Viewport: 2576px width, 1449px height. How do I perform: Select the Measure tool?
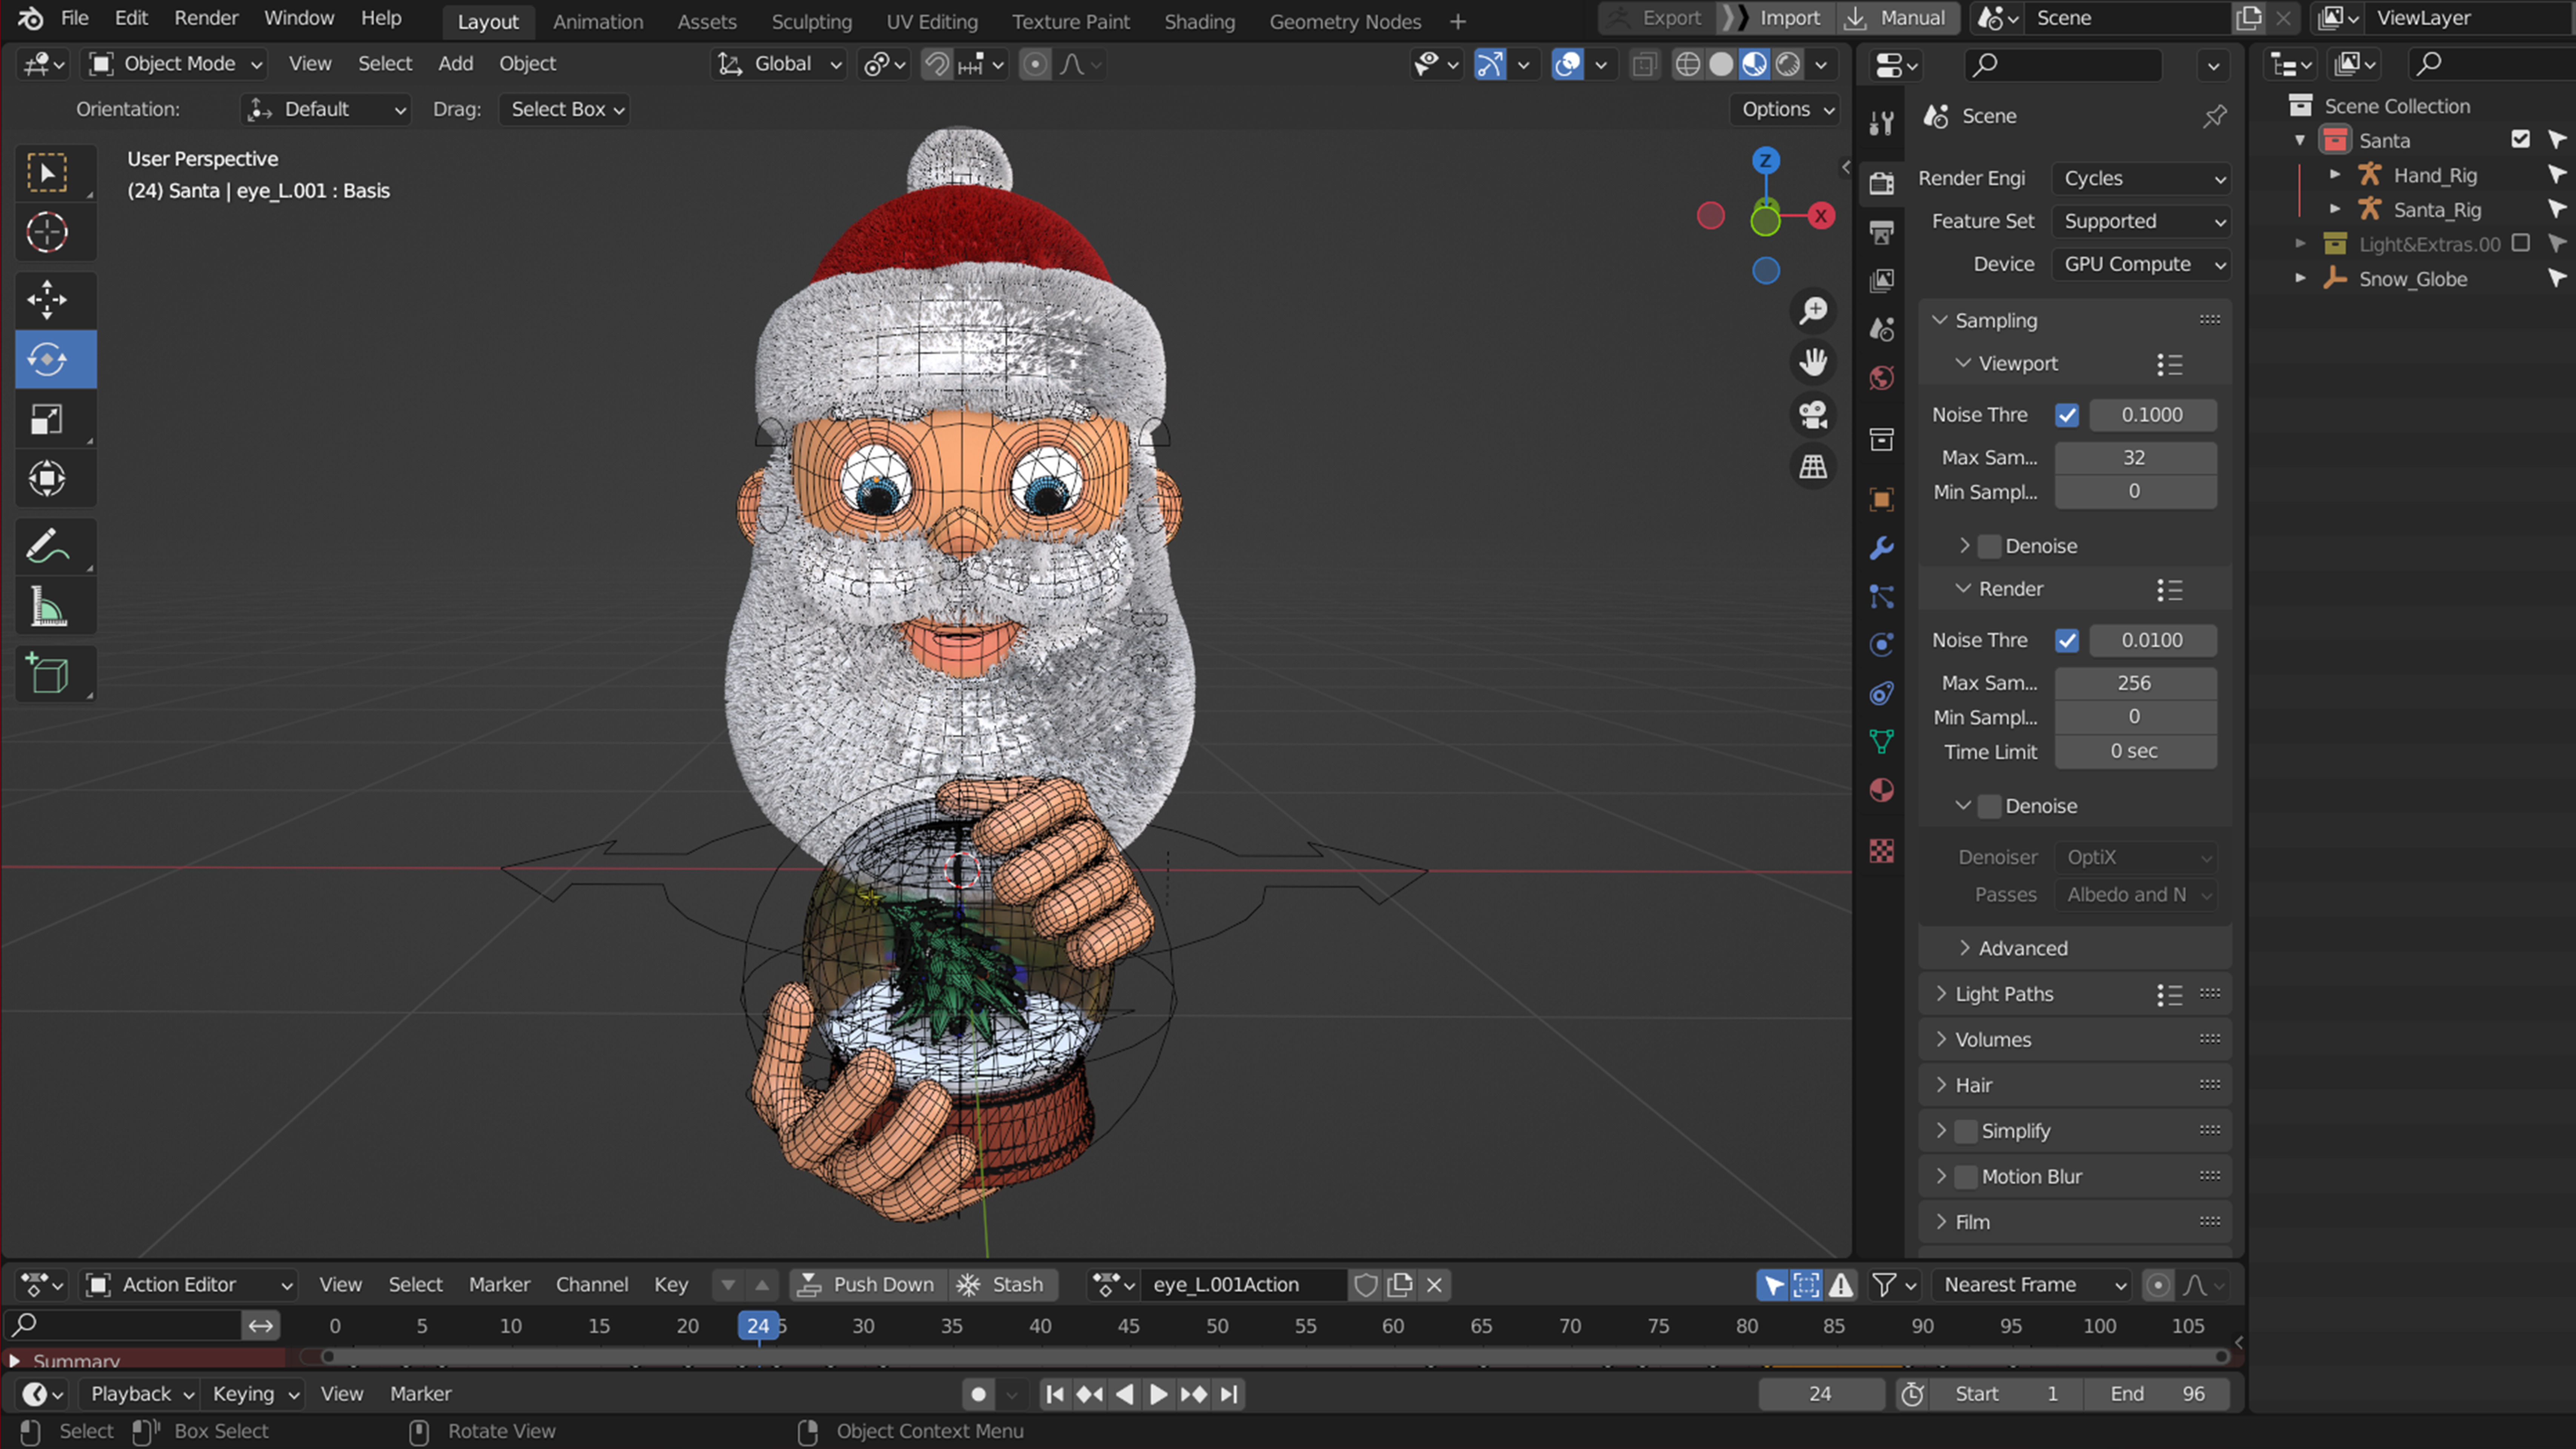click(x=47, y=606)
